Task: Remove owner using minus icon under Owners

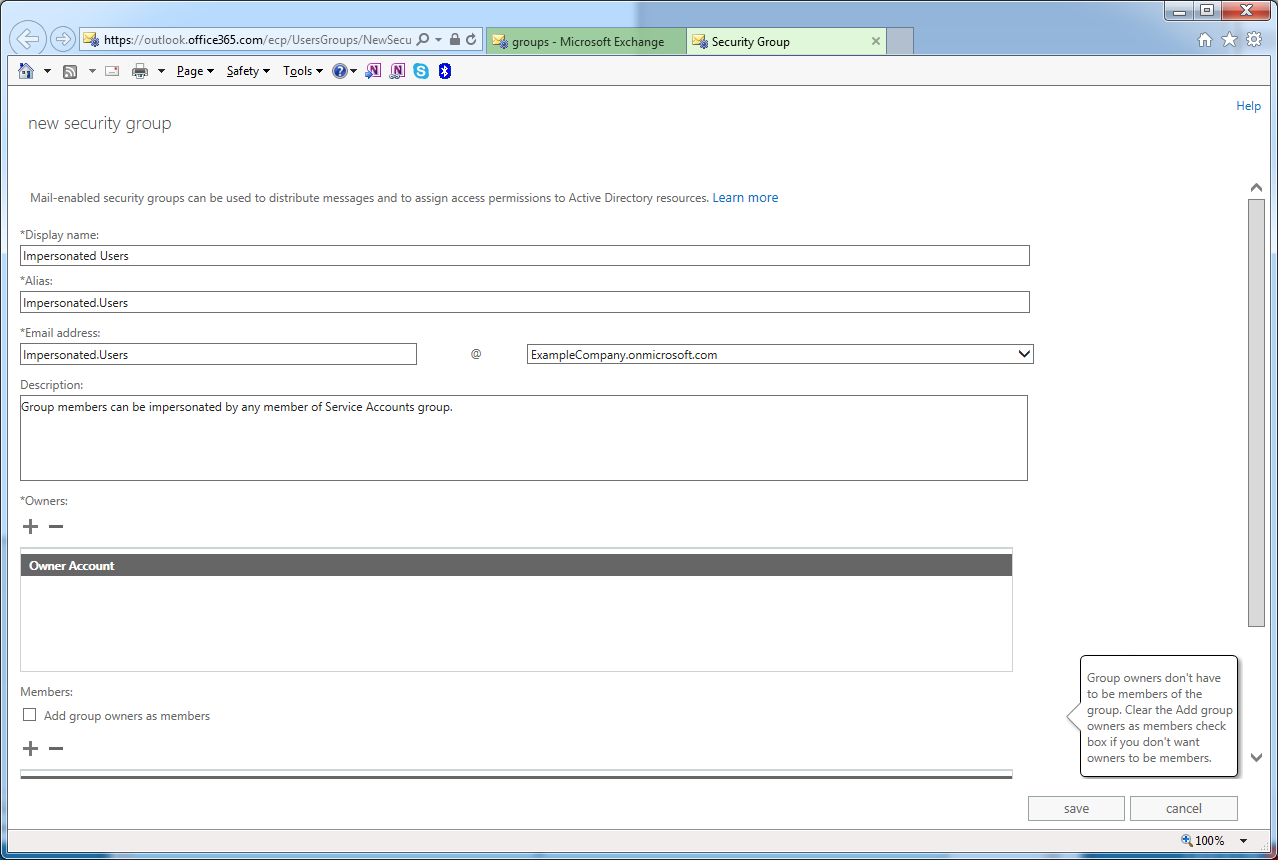Action: click(x=56, y=527)
